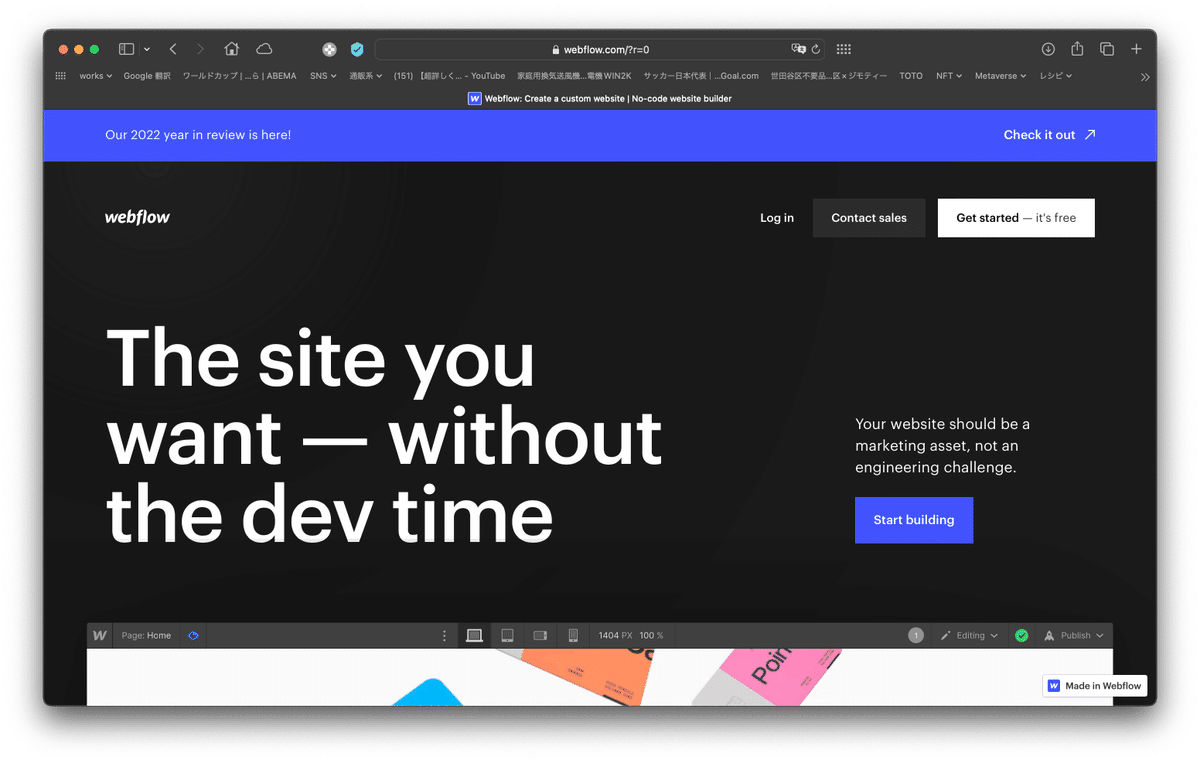
Task: Select the tablet breakpoint icon
Action: pos(507,635)
